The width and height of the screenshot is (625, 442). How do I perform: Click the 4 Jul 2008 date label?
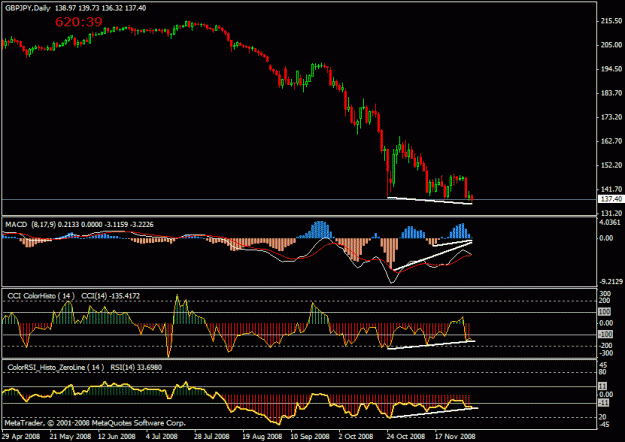click(x=161, y=436)
